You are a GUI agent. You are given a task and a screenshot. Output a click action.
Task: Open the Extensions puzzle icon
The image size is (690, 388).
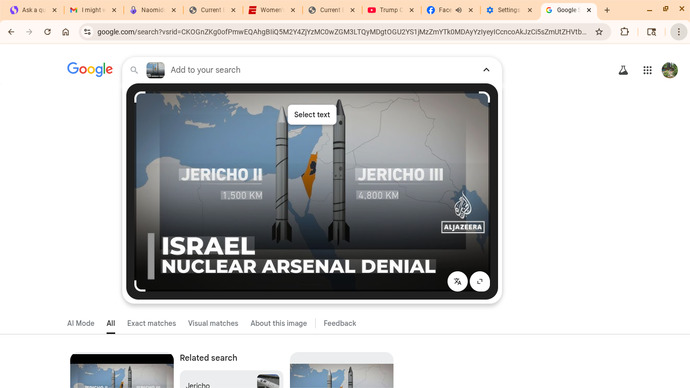(624, 32)
